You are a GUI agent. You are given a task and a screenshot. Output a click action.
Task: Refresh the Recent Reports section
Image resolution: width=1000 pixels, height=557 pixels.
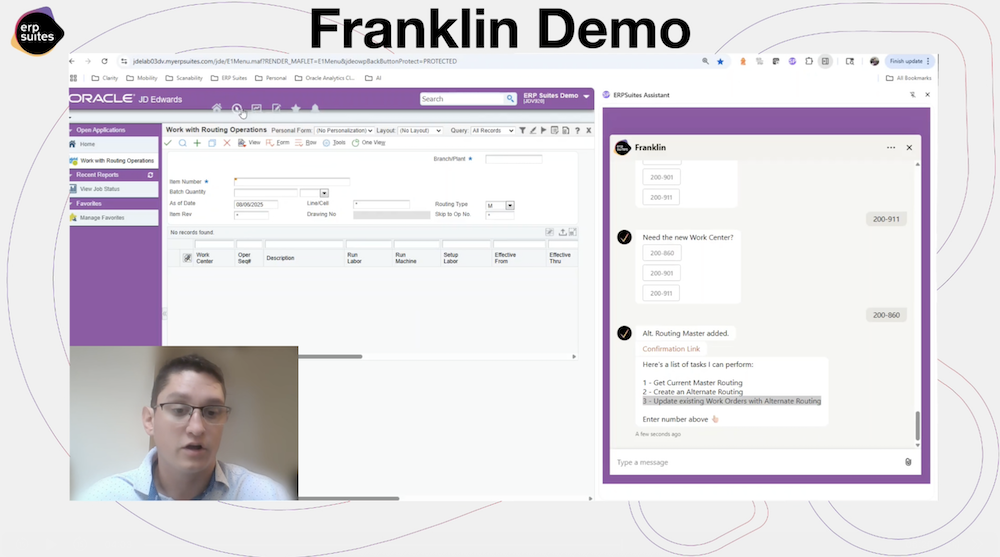[151, 175]
